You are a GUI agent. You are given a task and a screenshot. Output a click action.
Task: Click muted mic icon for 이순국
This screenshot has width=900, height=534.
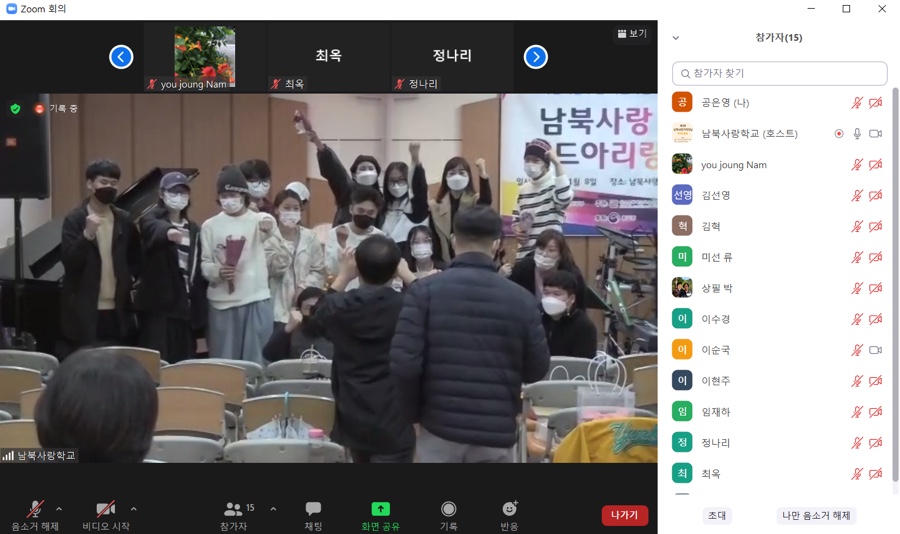tap(856, 350)
